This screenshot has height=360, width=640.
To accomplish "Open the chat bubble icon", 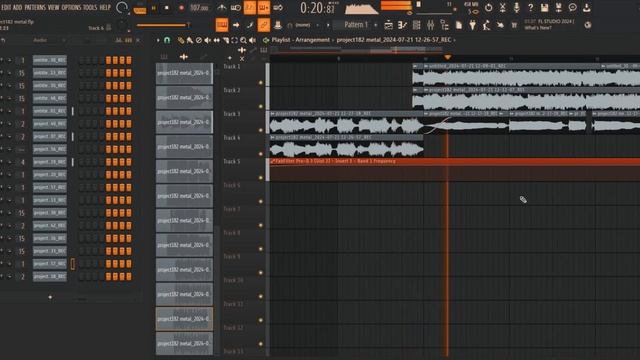I will click(573, 7).
